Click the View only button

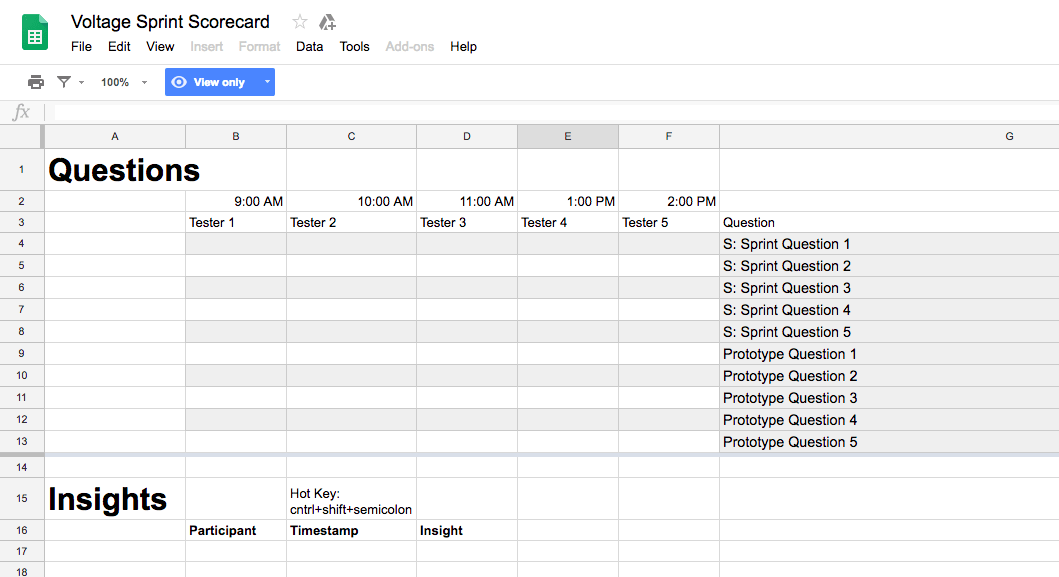point(218,82)
